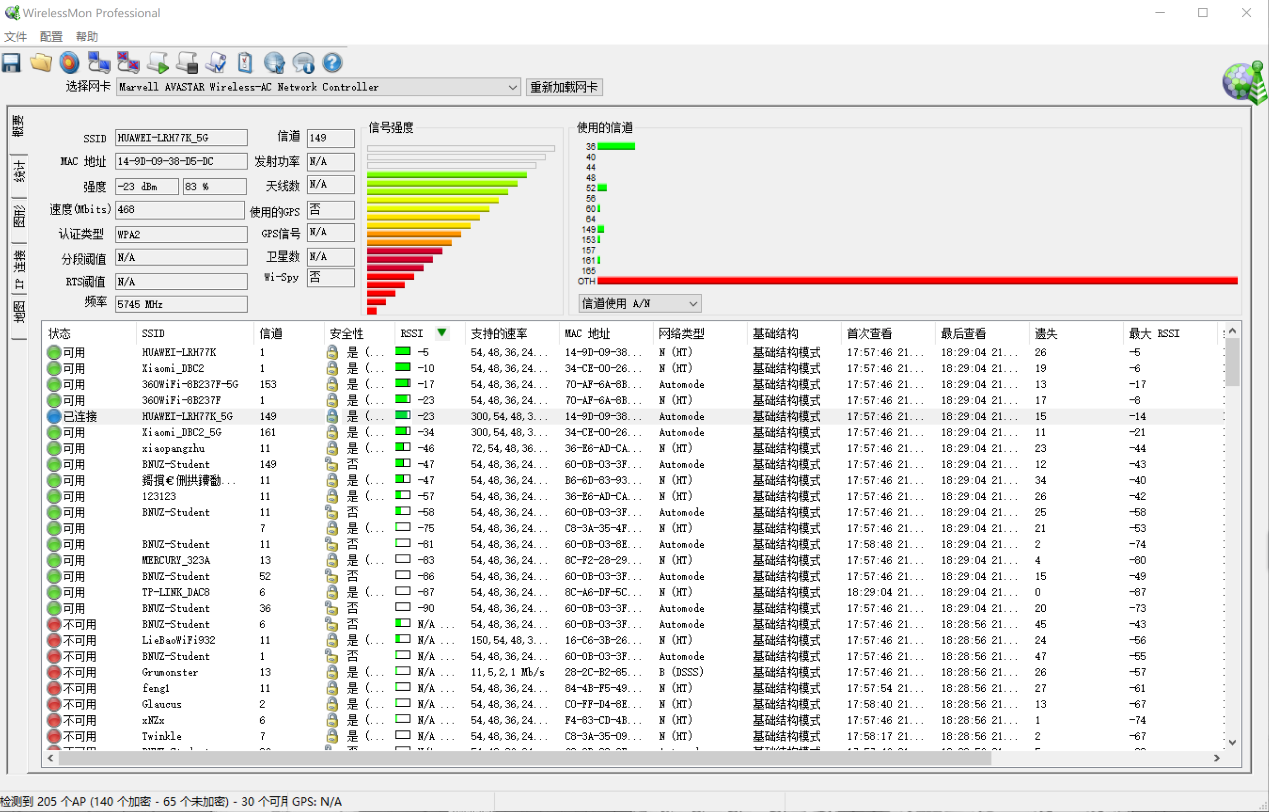Click the clipboard checklist toolbar icon
Viewport: 1269px width, 812px height.
(x=245, y=63)
